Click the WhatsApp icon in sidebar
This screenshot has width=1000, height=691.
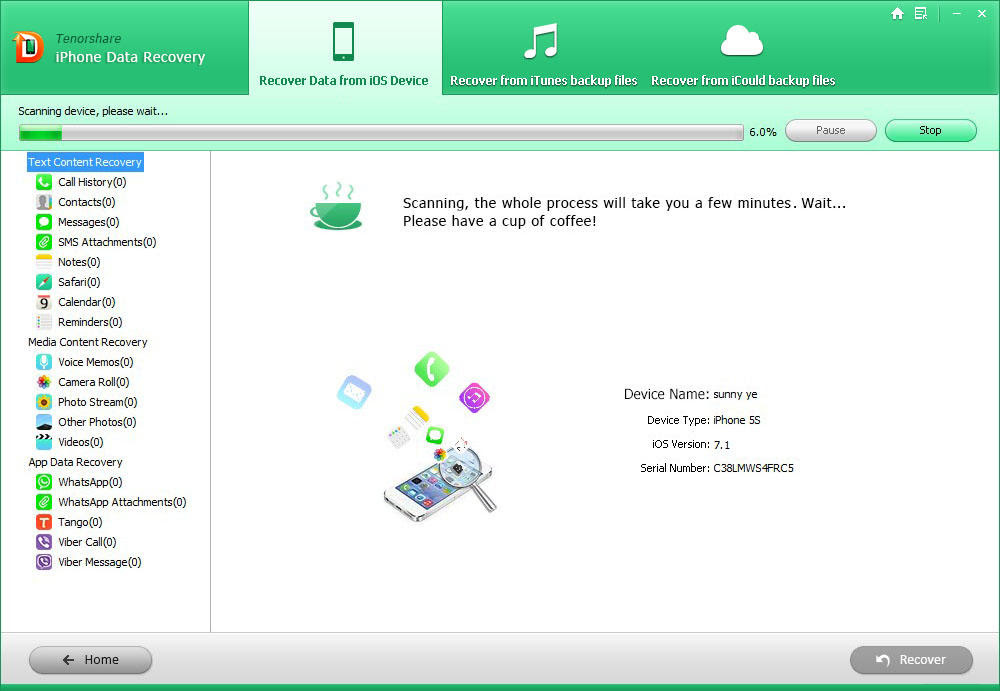(x=43, y=482)
